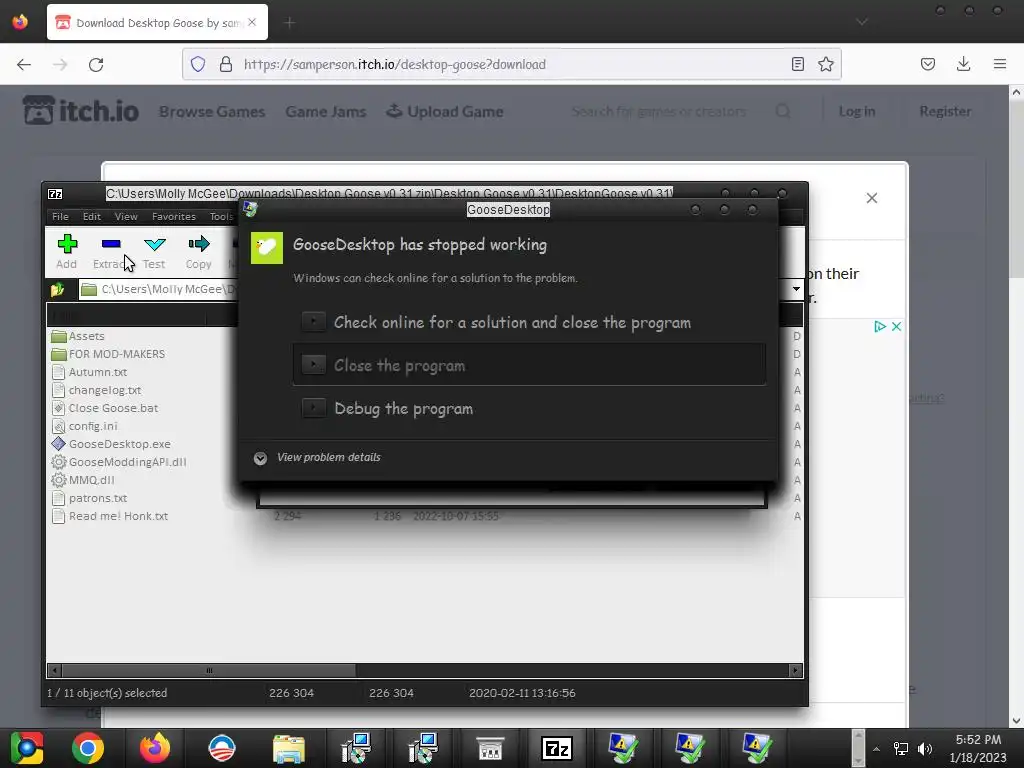Click the Test toolbar icon in 7-Zip

[x=154, y=251]
